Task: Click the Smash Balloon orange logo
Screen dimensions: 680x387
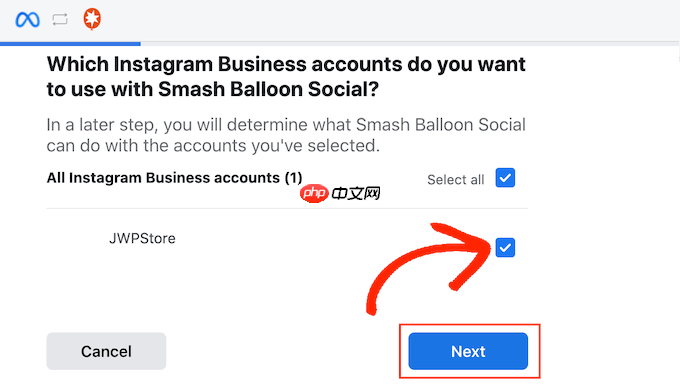Action: (x=92, y=19)
